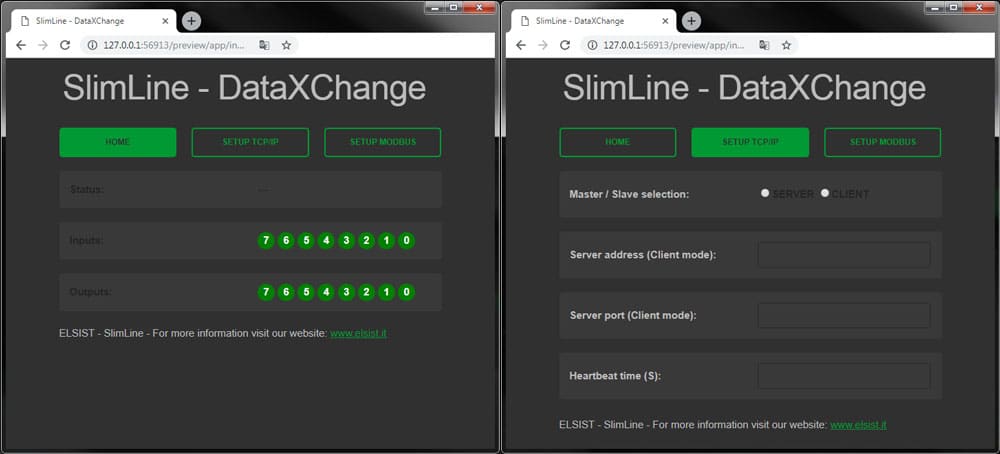Click the Status label on home page
Viewport: 1000px width, 454px height.
[87, 190]
